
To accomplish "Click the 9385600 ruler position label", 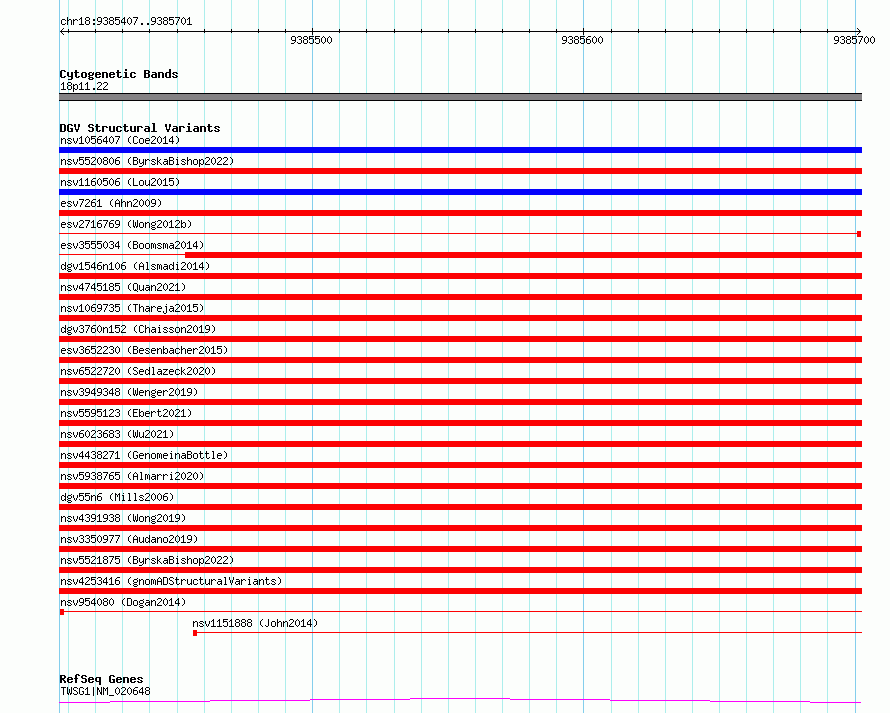I will [x=582, y=40].
